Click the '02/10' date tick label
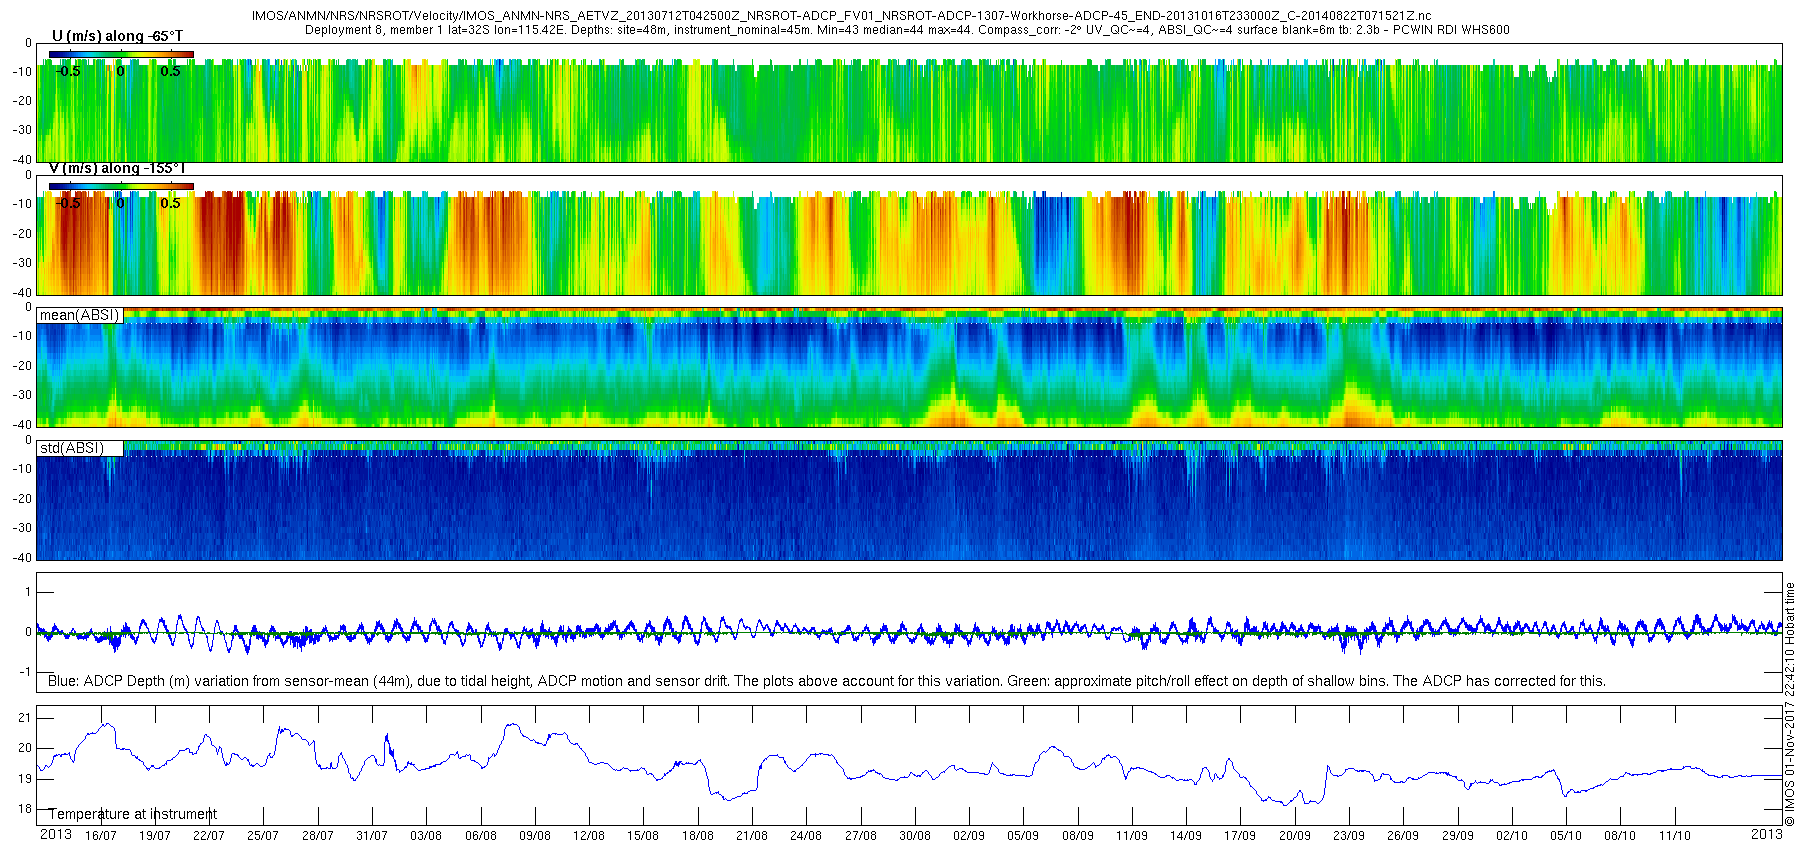 pos(1512,836)
